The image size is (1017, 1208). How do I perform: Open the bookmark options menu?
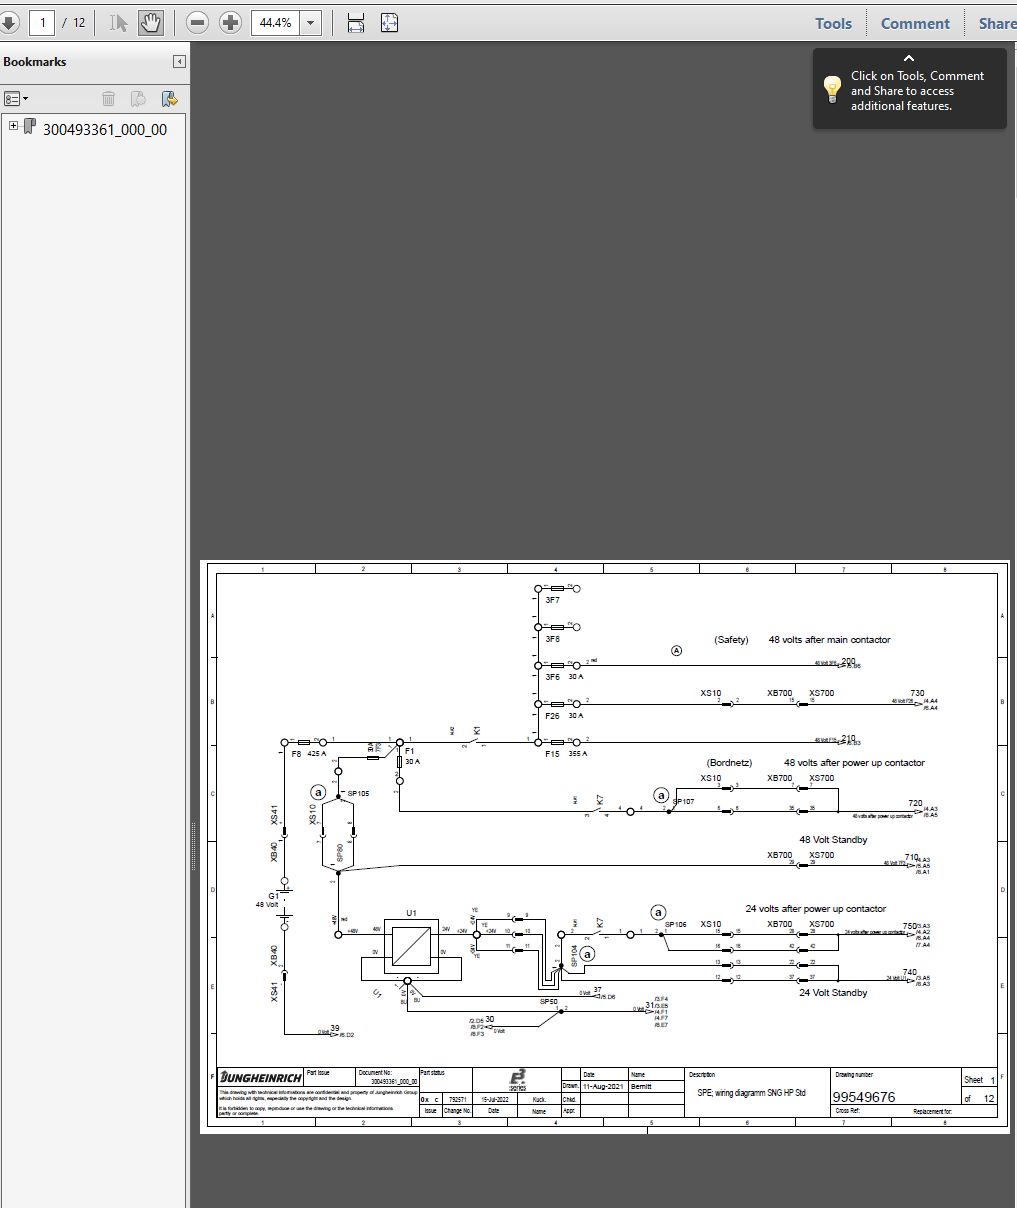[x=16, y=98]
